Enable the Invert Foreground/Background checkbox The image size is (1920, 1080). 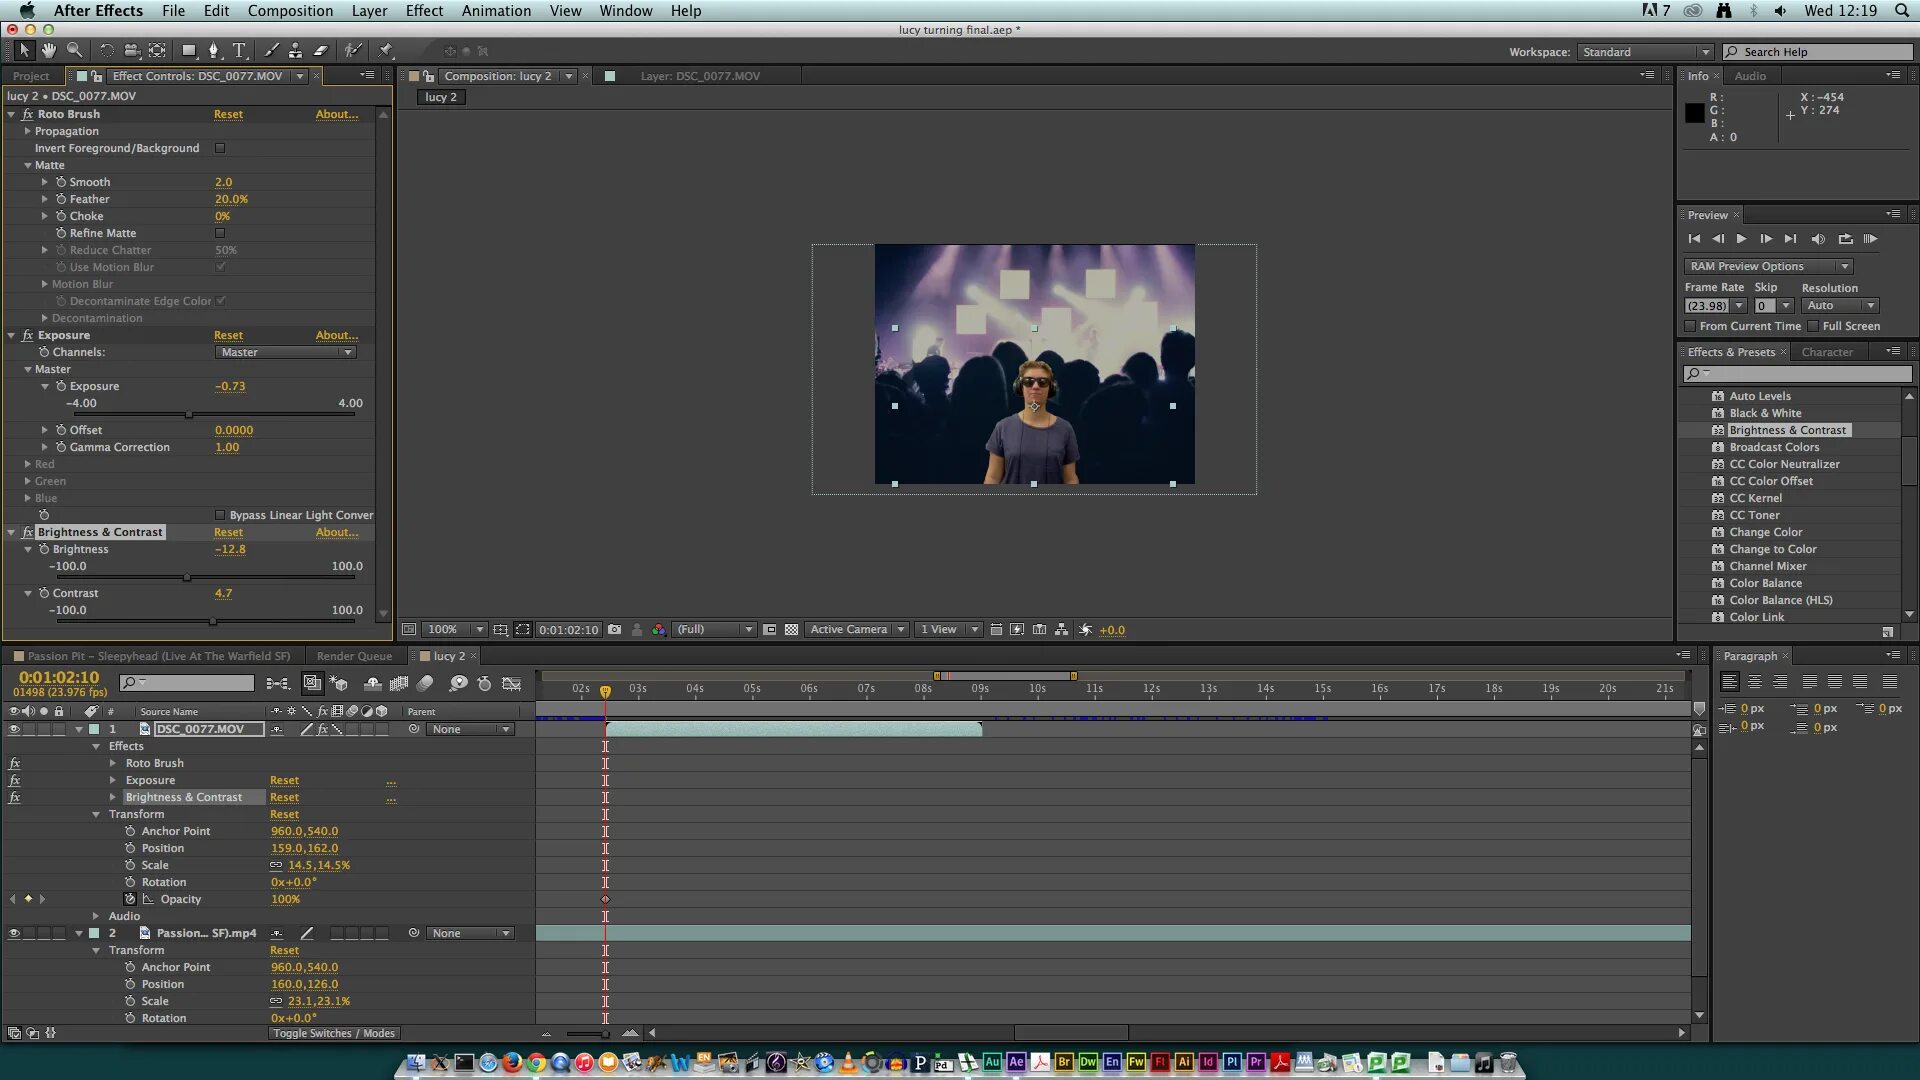(x=220, y=148)
